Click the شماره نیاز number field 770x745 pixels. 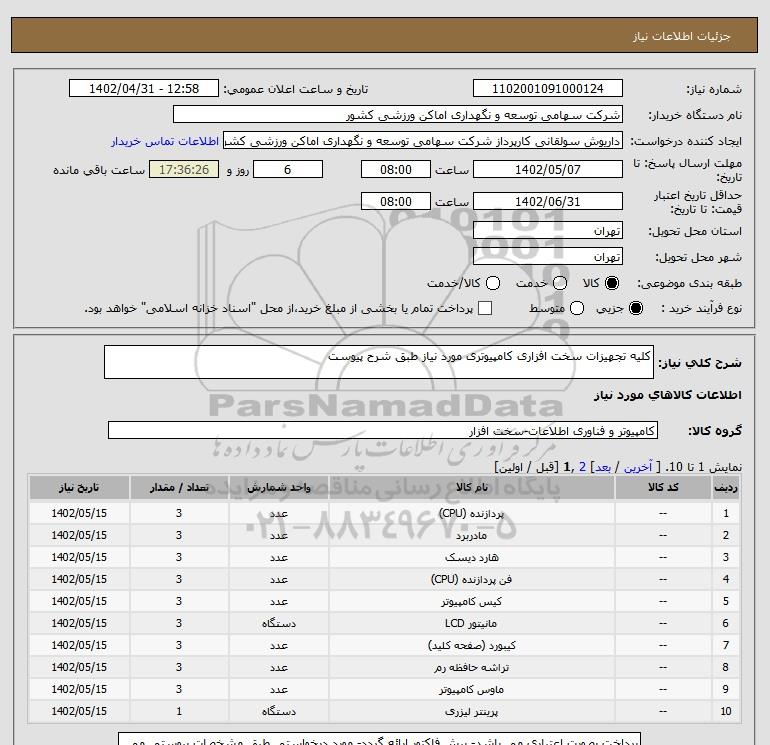[548, 88]
